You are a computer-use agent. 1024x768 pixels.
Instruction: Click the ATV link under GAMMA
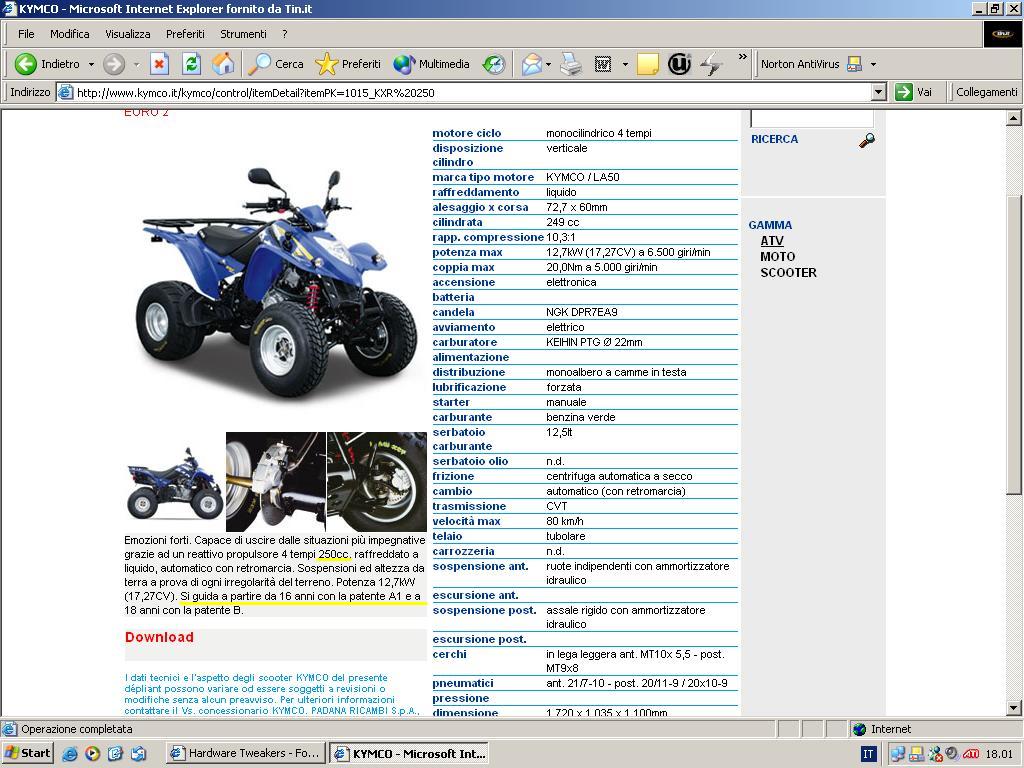tap(772, 241)
